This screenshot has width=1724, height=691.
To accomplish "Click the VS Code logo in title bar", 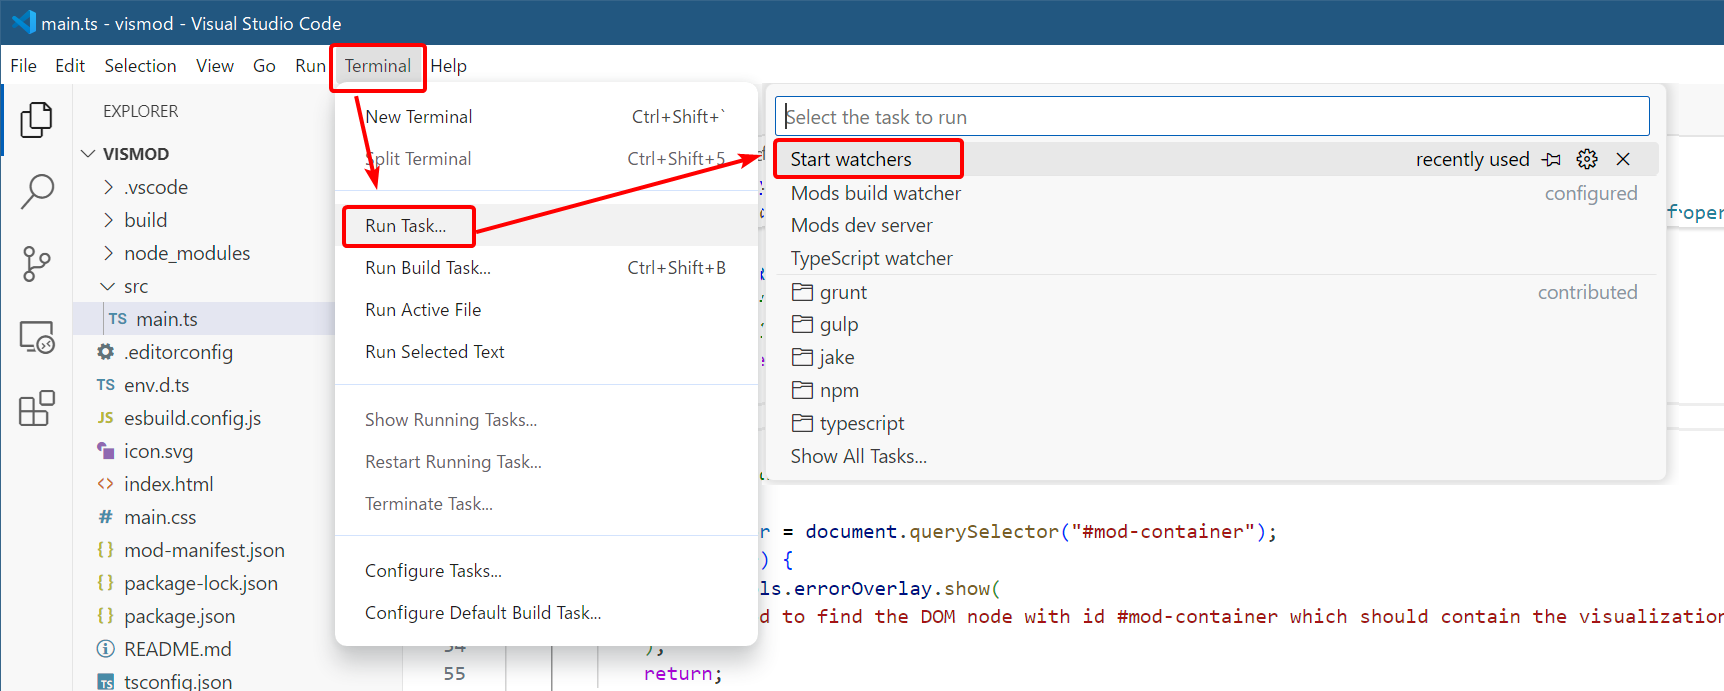I will click(x=22, y=22).
